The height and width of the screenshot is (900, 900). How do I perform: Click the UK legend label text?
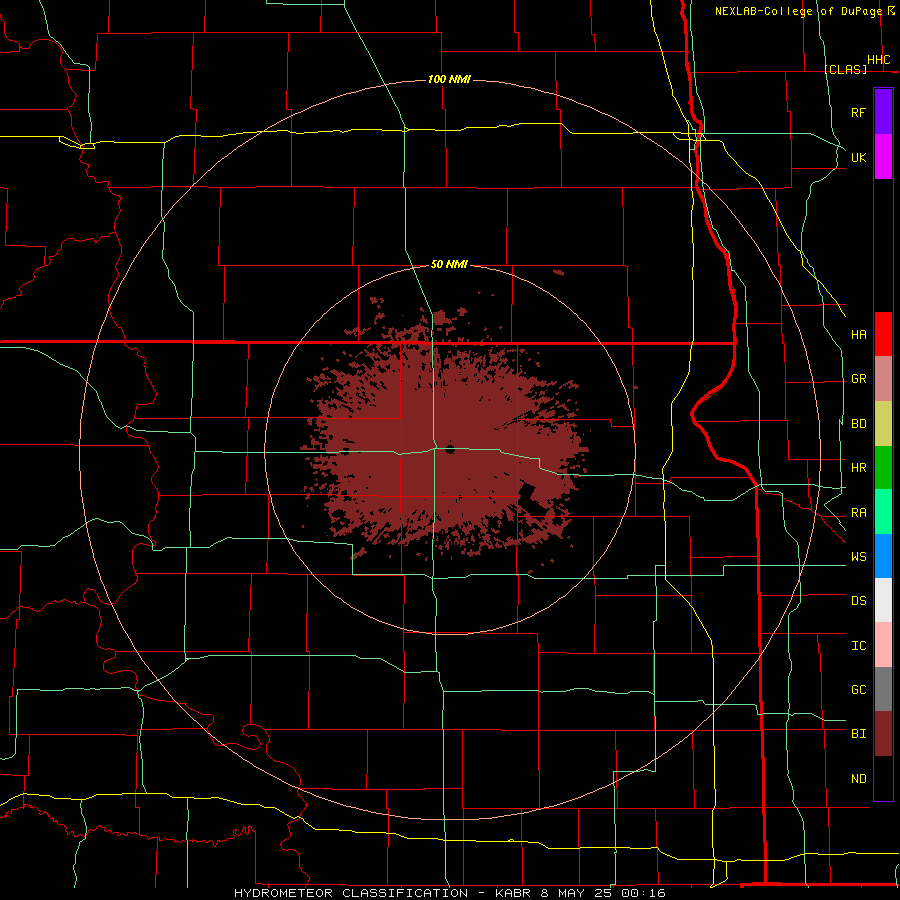click(859, 157)
